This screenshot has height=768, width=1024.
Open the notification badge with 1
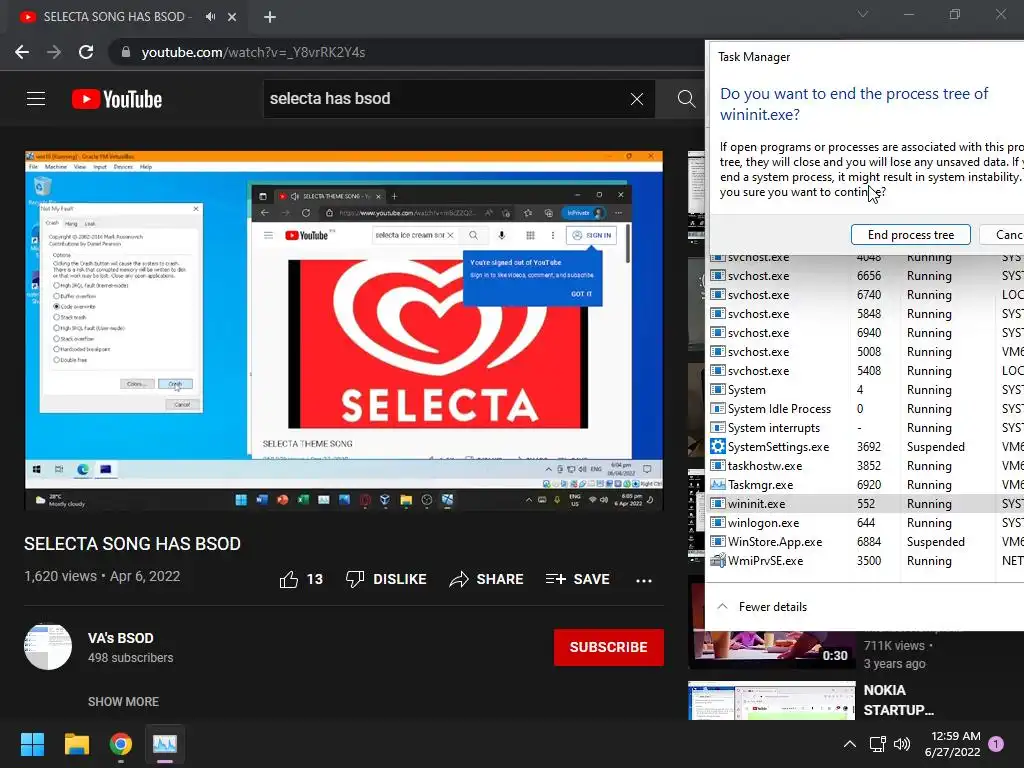point(996,744)
